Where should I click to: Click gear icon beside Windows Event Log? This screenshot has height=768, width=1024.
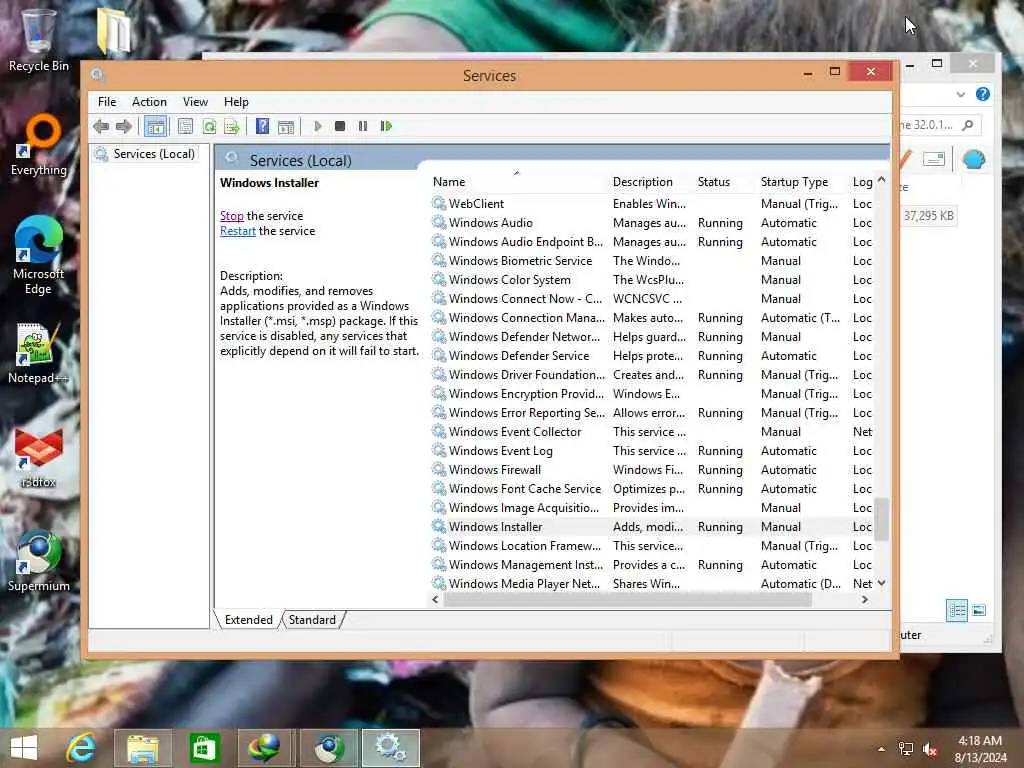click(x=439, y=451)
